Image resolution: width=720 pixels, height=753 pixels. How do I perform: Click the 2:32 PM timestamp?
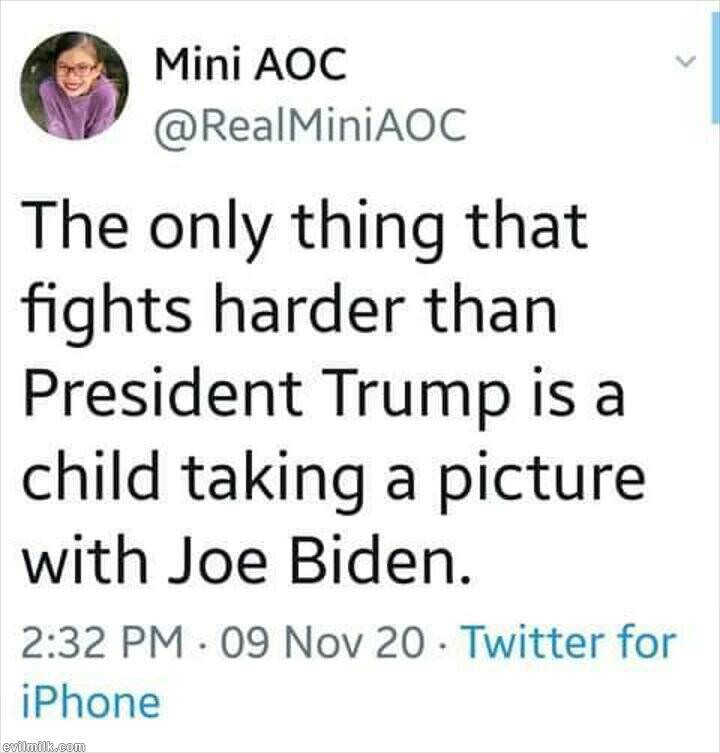(102, 642)
